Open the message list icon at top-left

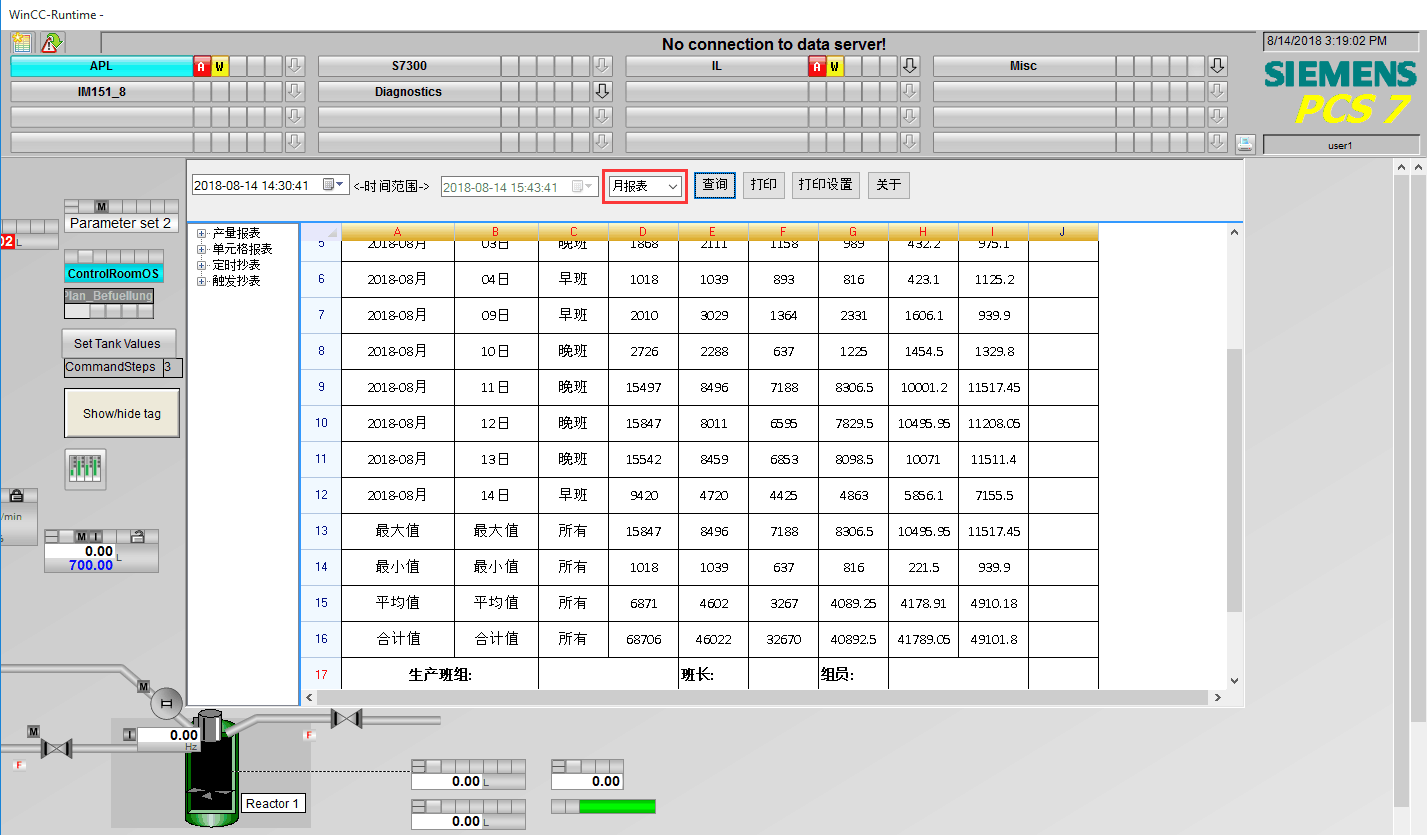pyautogui.click(x=22, y=42)
